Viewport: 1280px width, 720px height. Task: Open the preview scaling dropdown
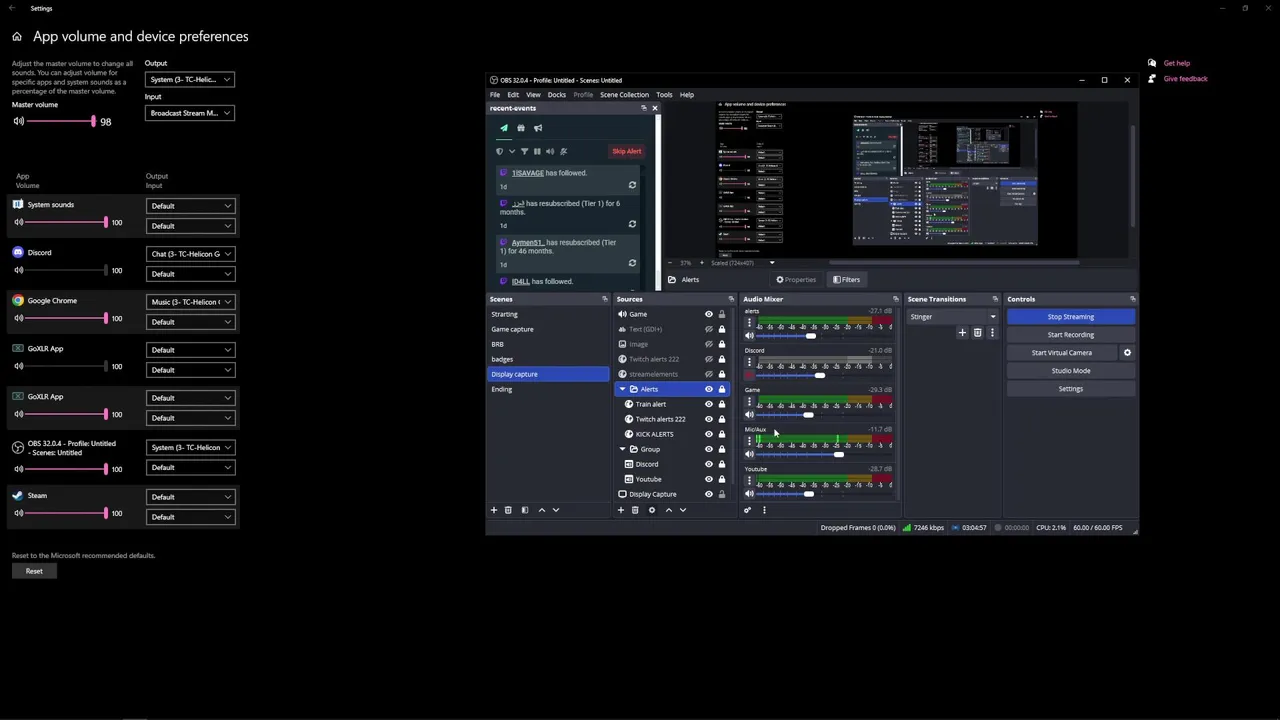pyautogui.click(x=741, y=263)
